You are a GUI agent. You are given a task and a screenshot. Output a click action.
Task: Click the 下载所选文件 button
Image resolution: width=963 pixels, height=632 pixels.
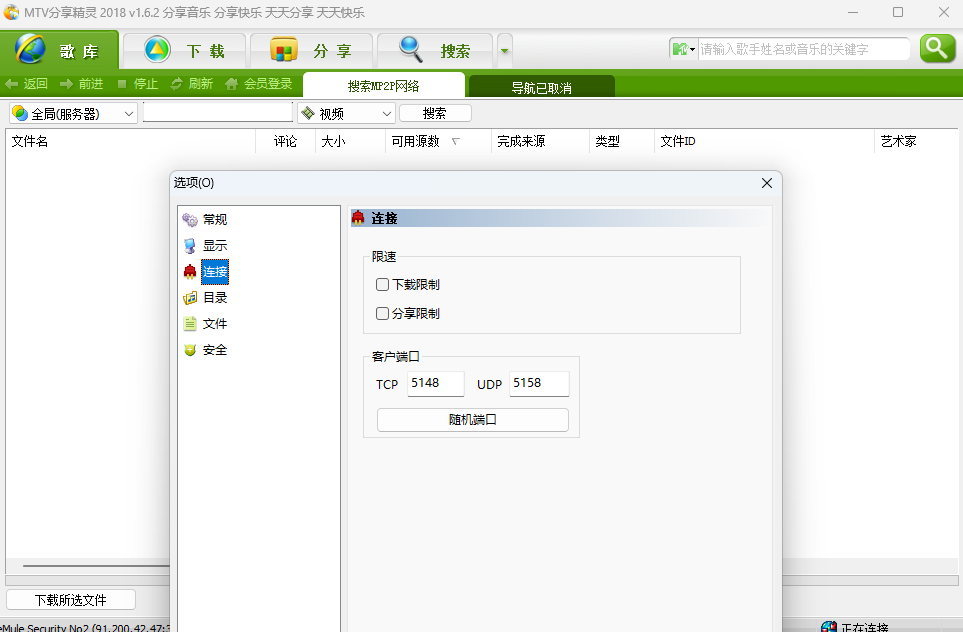point(70,600)
